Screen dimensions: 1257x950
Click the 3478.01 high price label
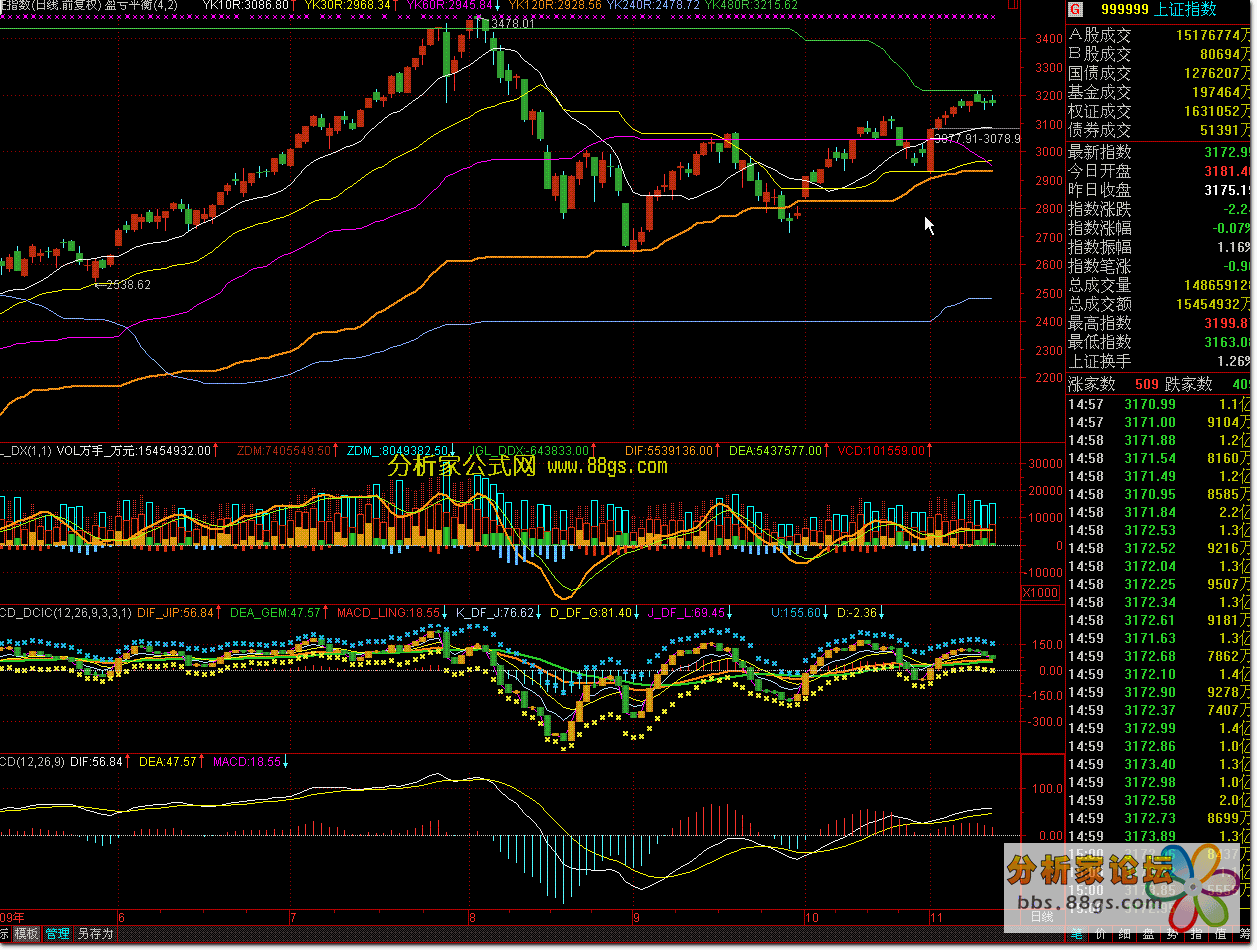click(514, 23)
